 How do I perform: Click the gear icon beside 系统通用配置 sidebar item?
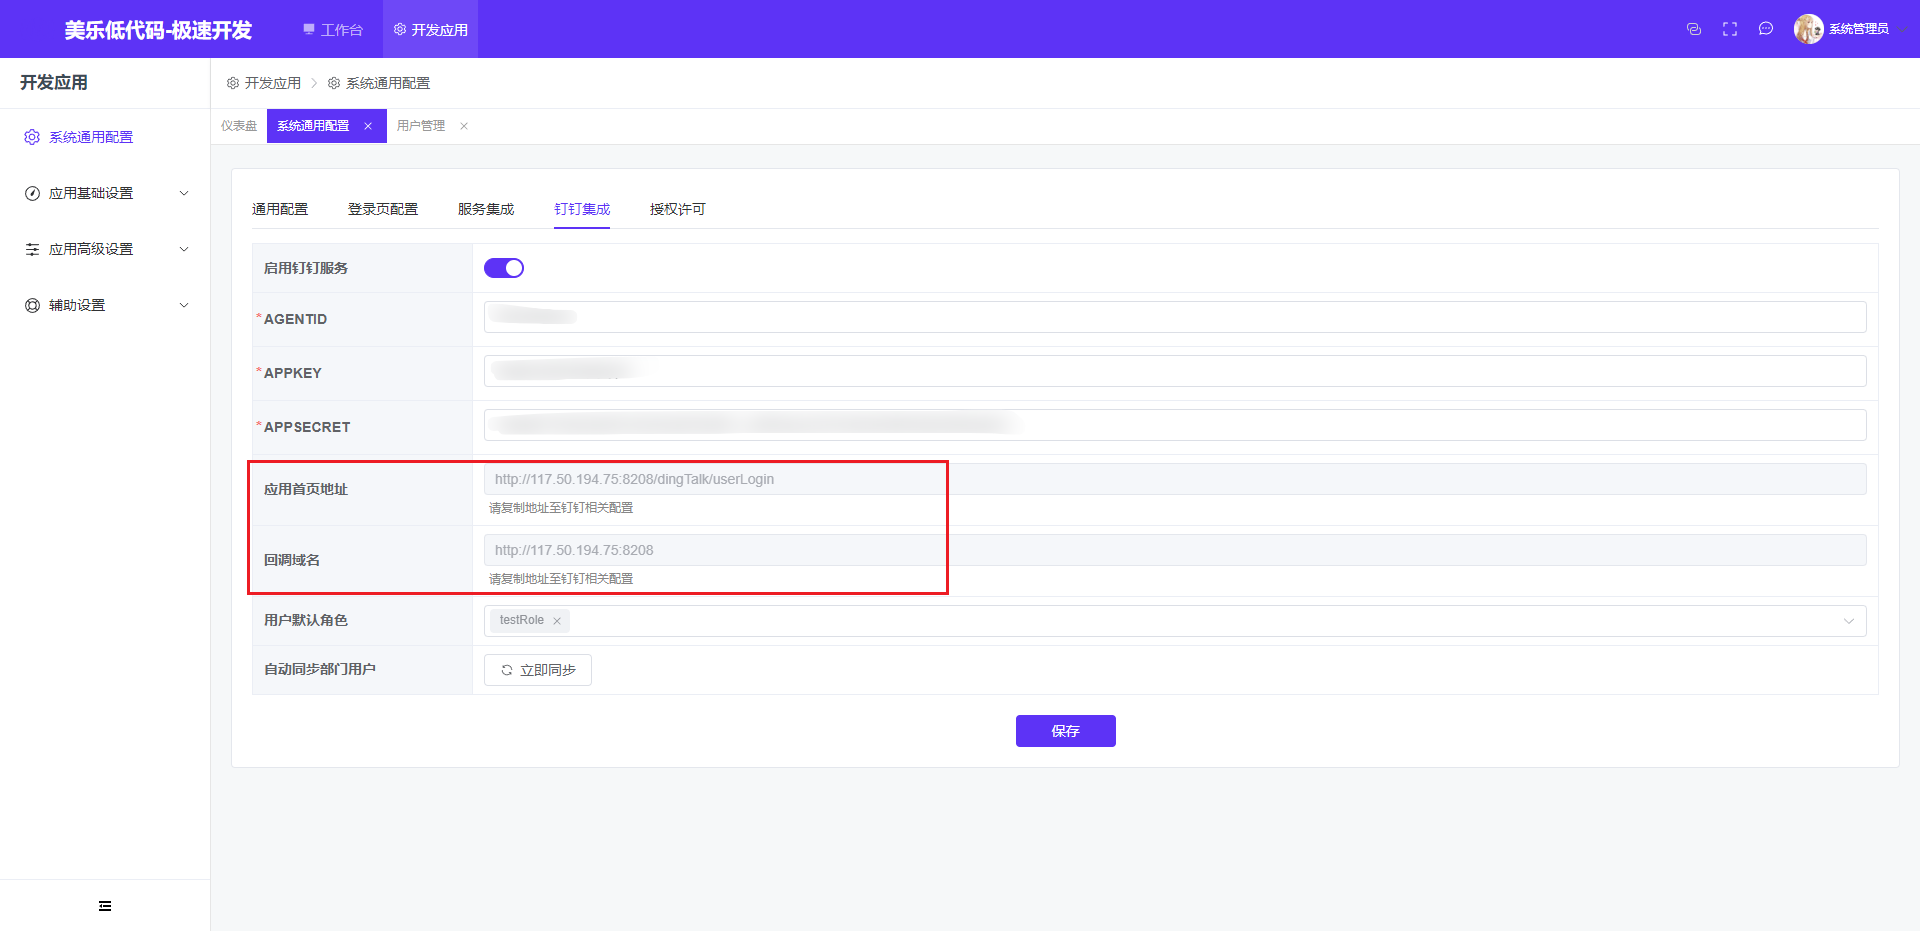(x=32, y=137)
